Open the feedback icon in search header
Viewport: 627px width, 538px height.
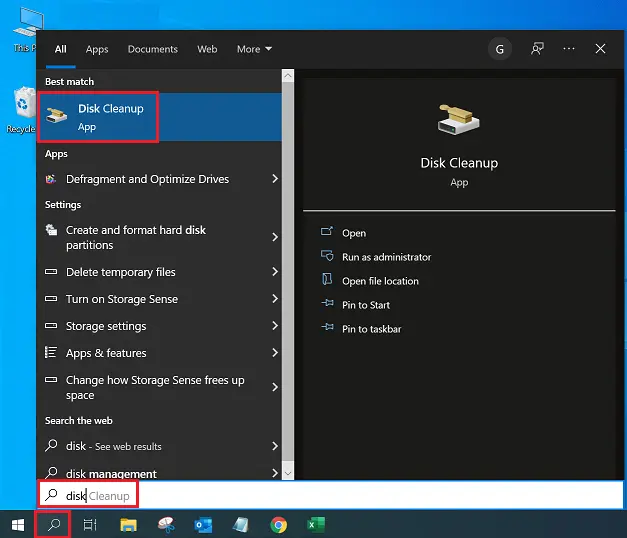pyautogui.click(x=537, y=49)
